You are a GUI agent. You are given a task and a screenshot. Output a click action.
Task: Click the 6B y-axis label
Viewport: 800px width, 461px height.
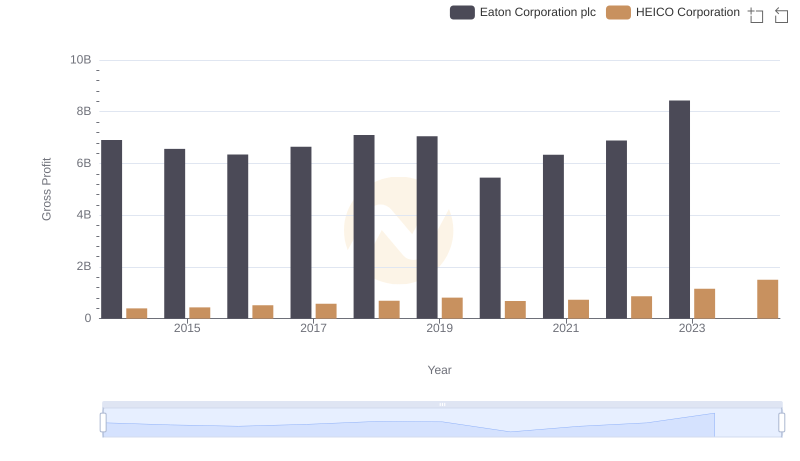tap(84, 163)
